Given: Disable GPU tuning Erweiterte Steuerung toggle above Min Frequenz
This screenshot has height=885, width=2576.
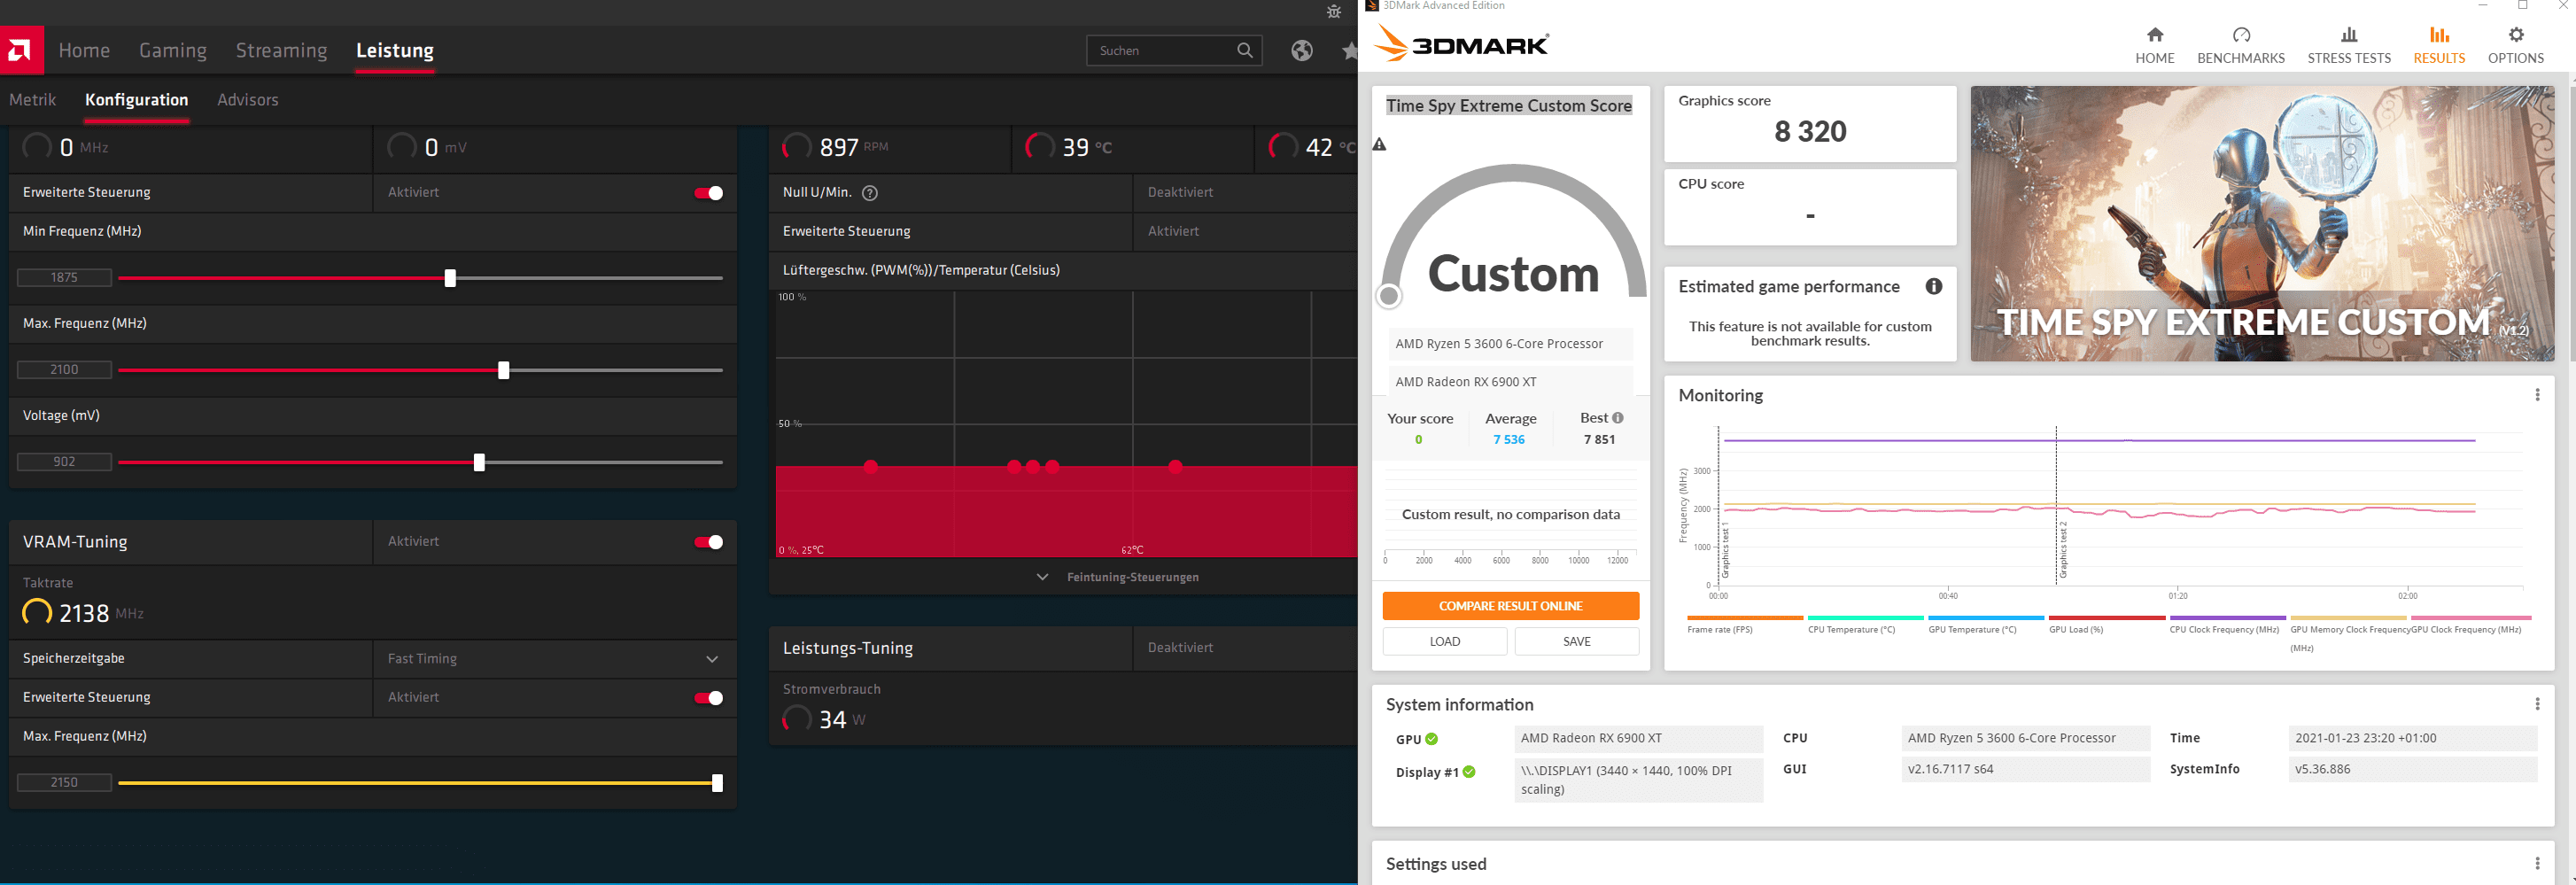Looking at the screenshot, I should pos(708,193).
